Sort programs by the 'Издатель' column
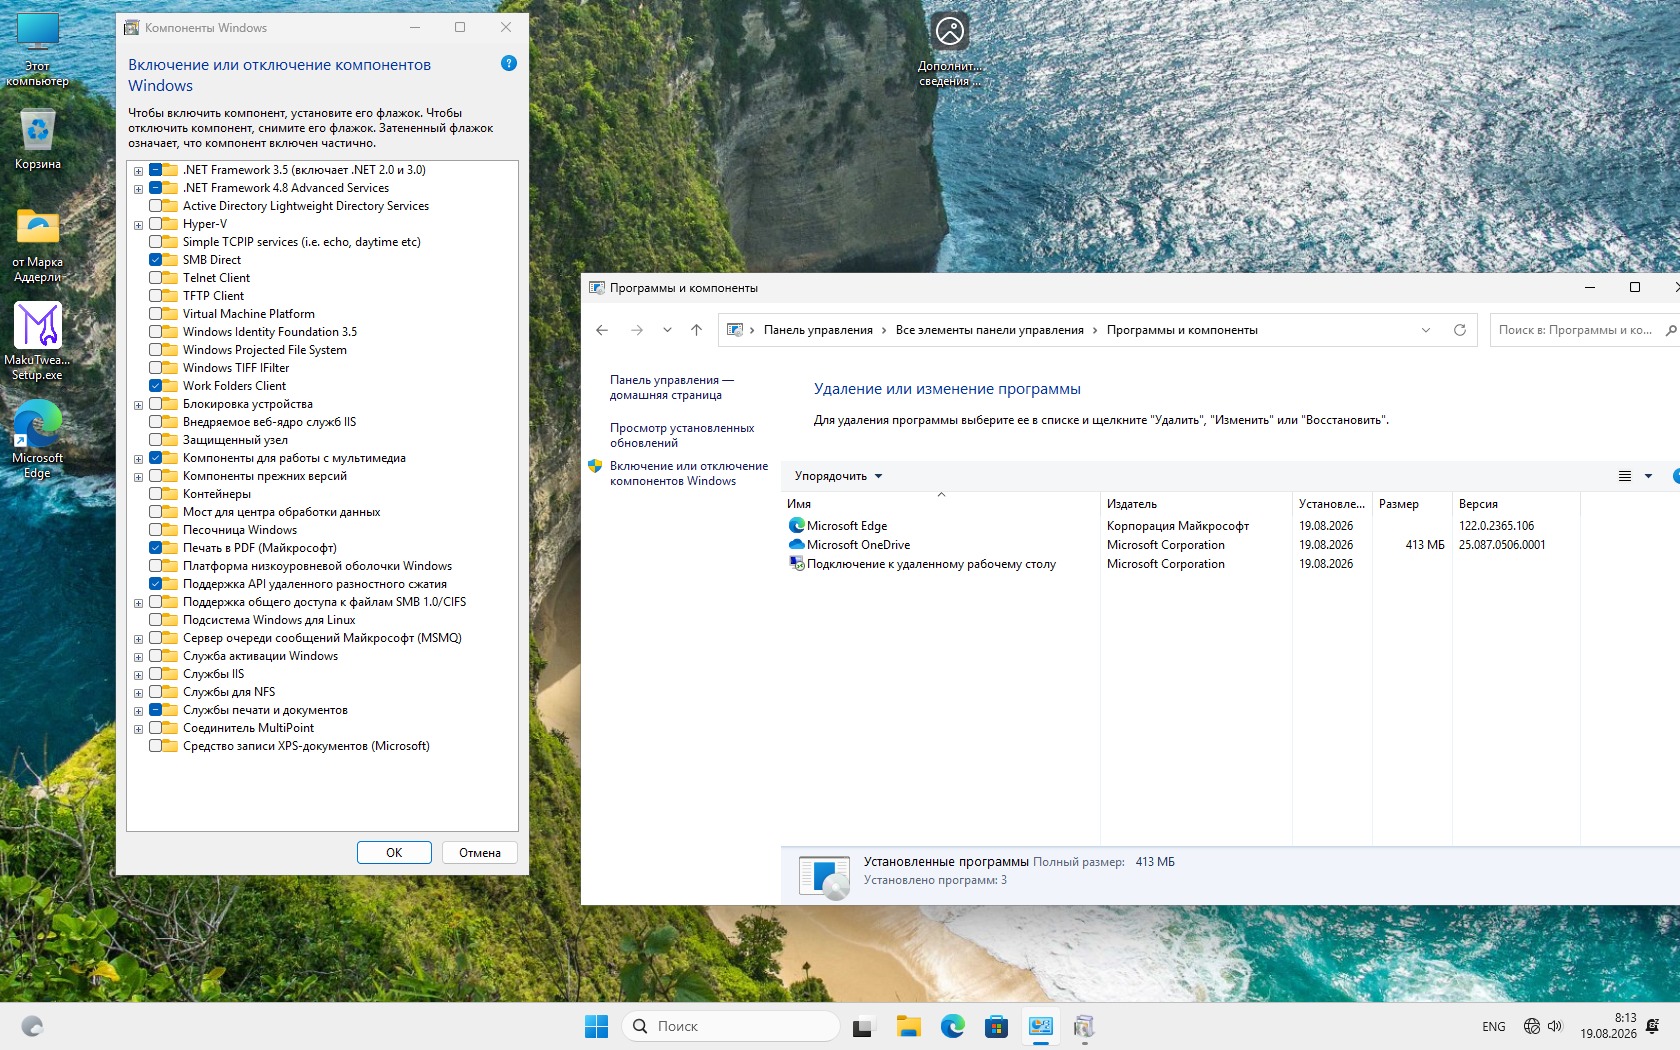Image resolution: width=1680 pixels, height=1050 pixels. pyautogui.click(x=1196, y=504)
